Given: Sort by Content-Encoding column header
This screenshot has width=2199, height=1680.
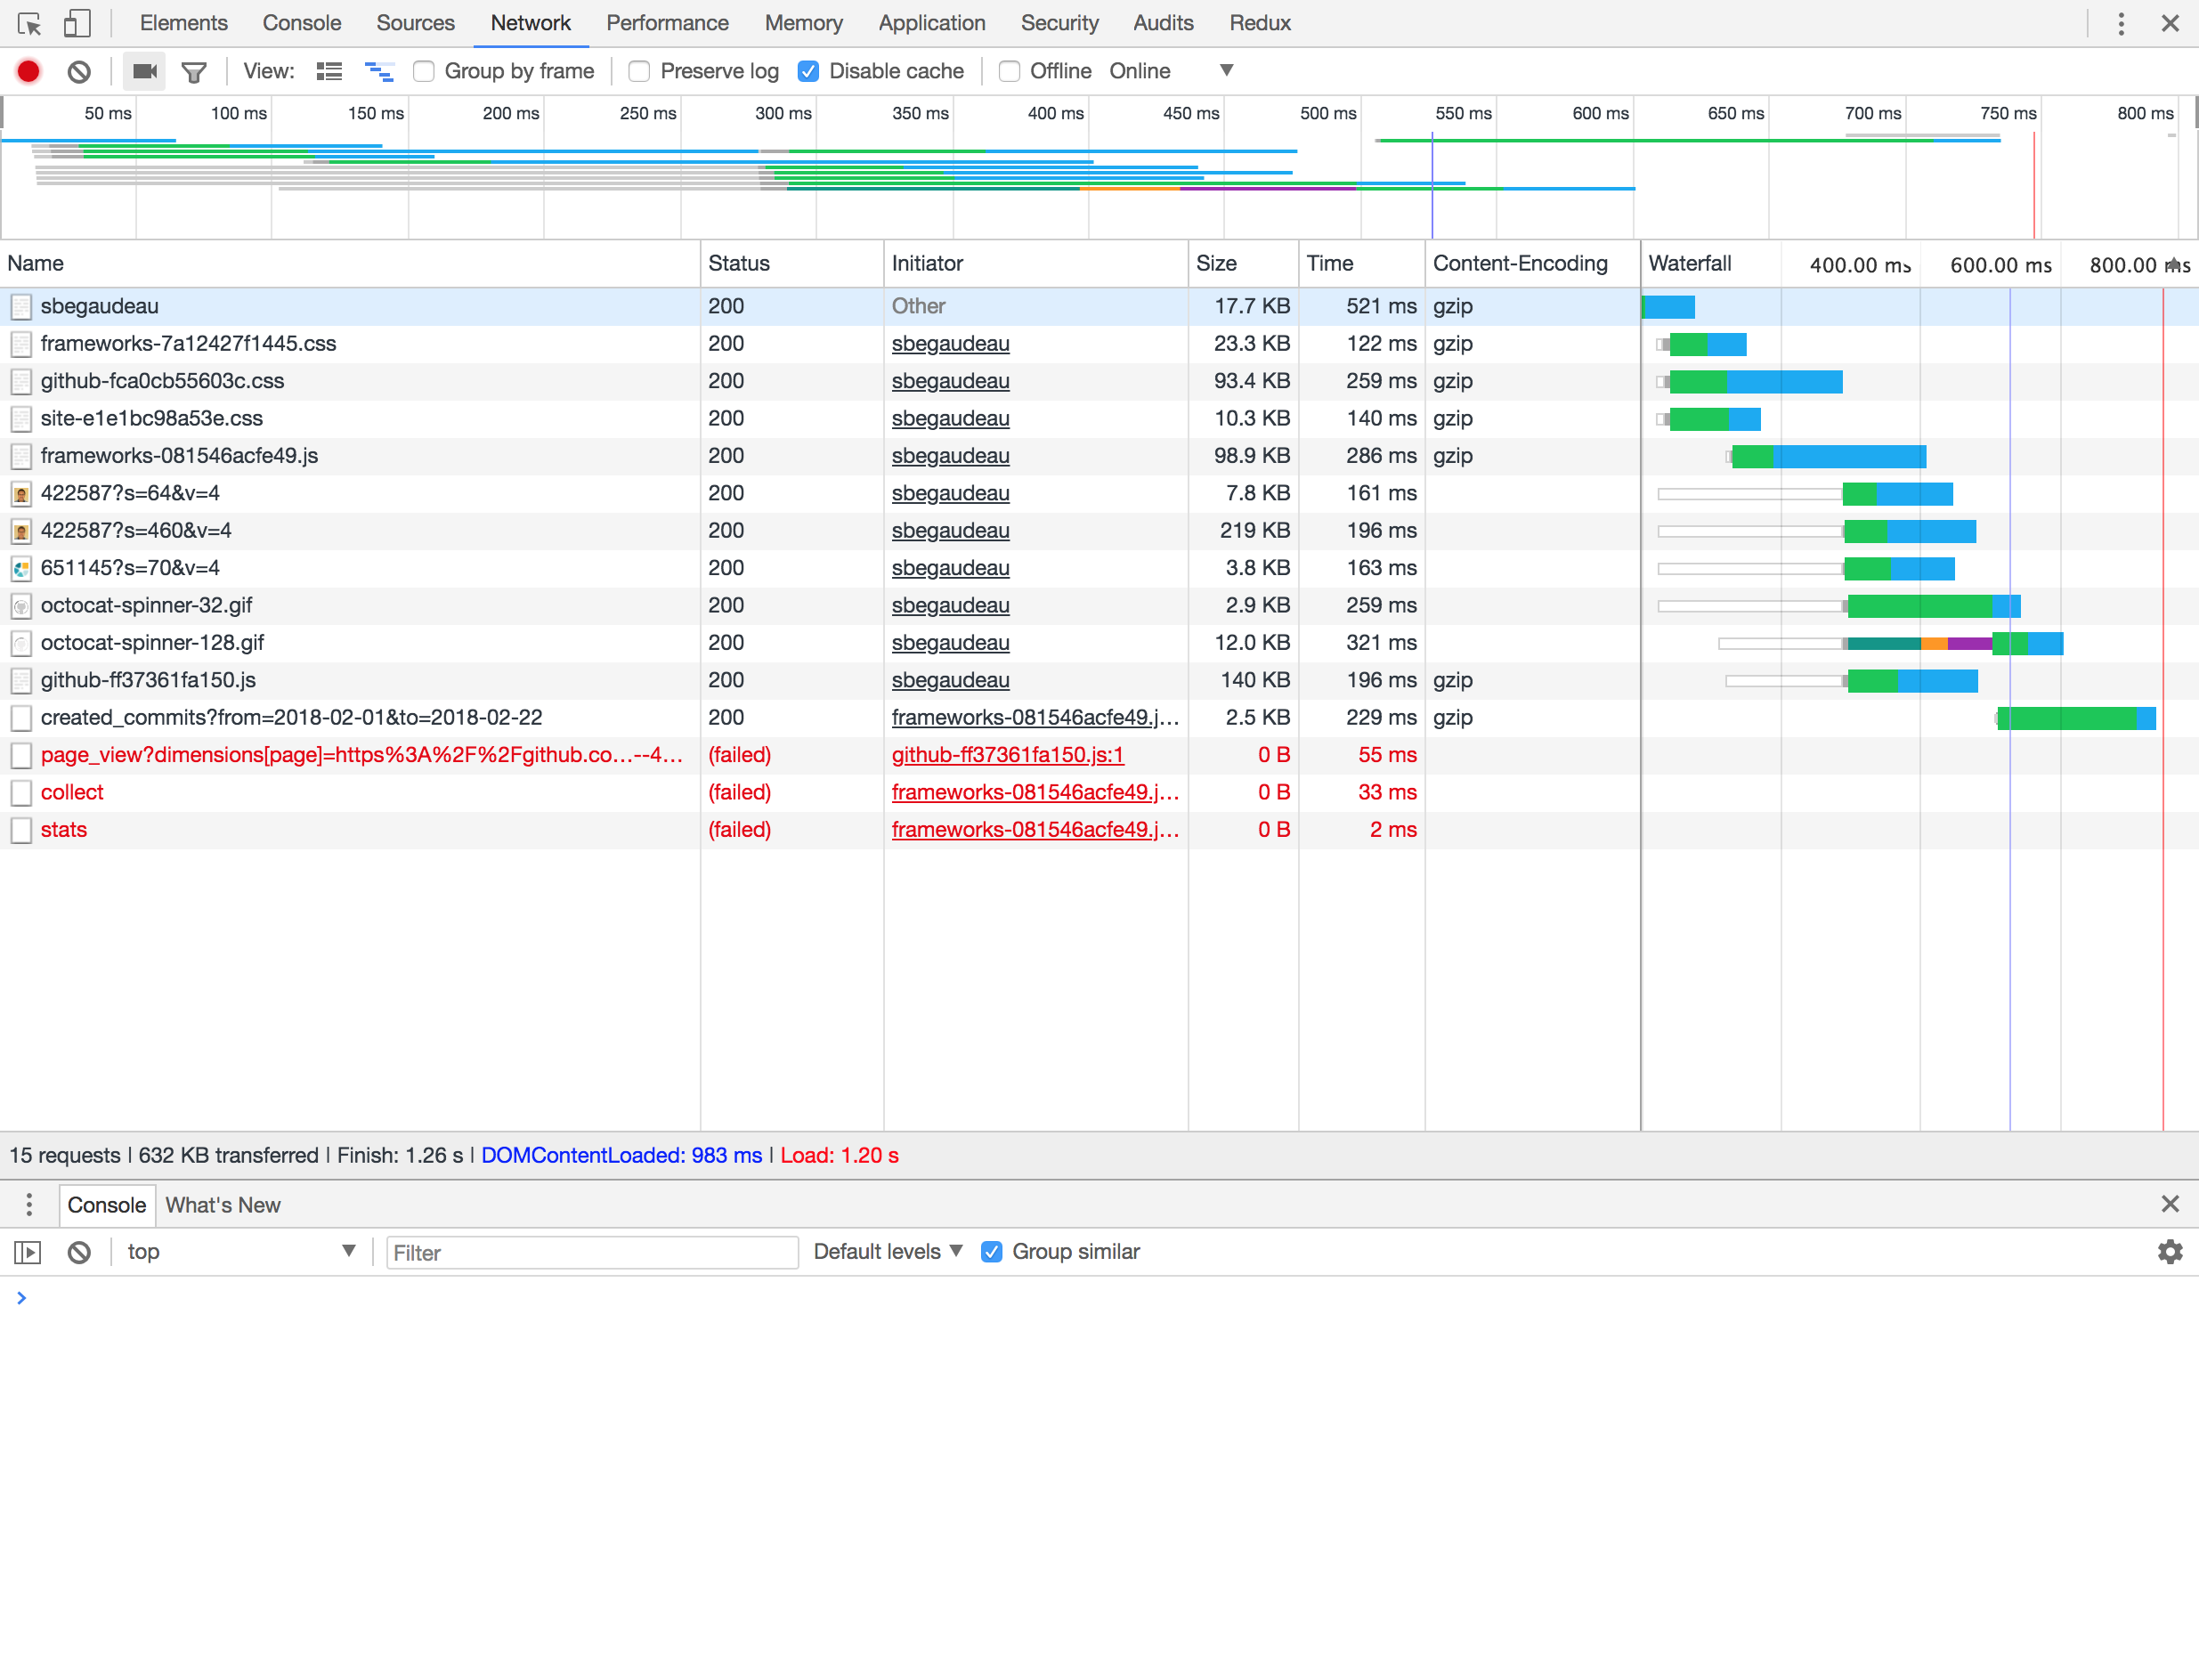Looking at the screenshot, I should [x=1532, y=264].
